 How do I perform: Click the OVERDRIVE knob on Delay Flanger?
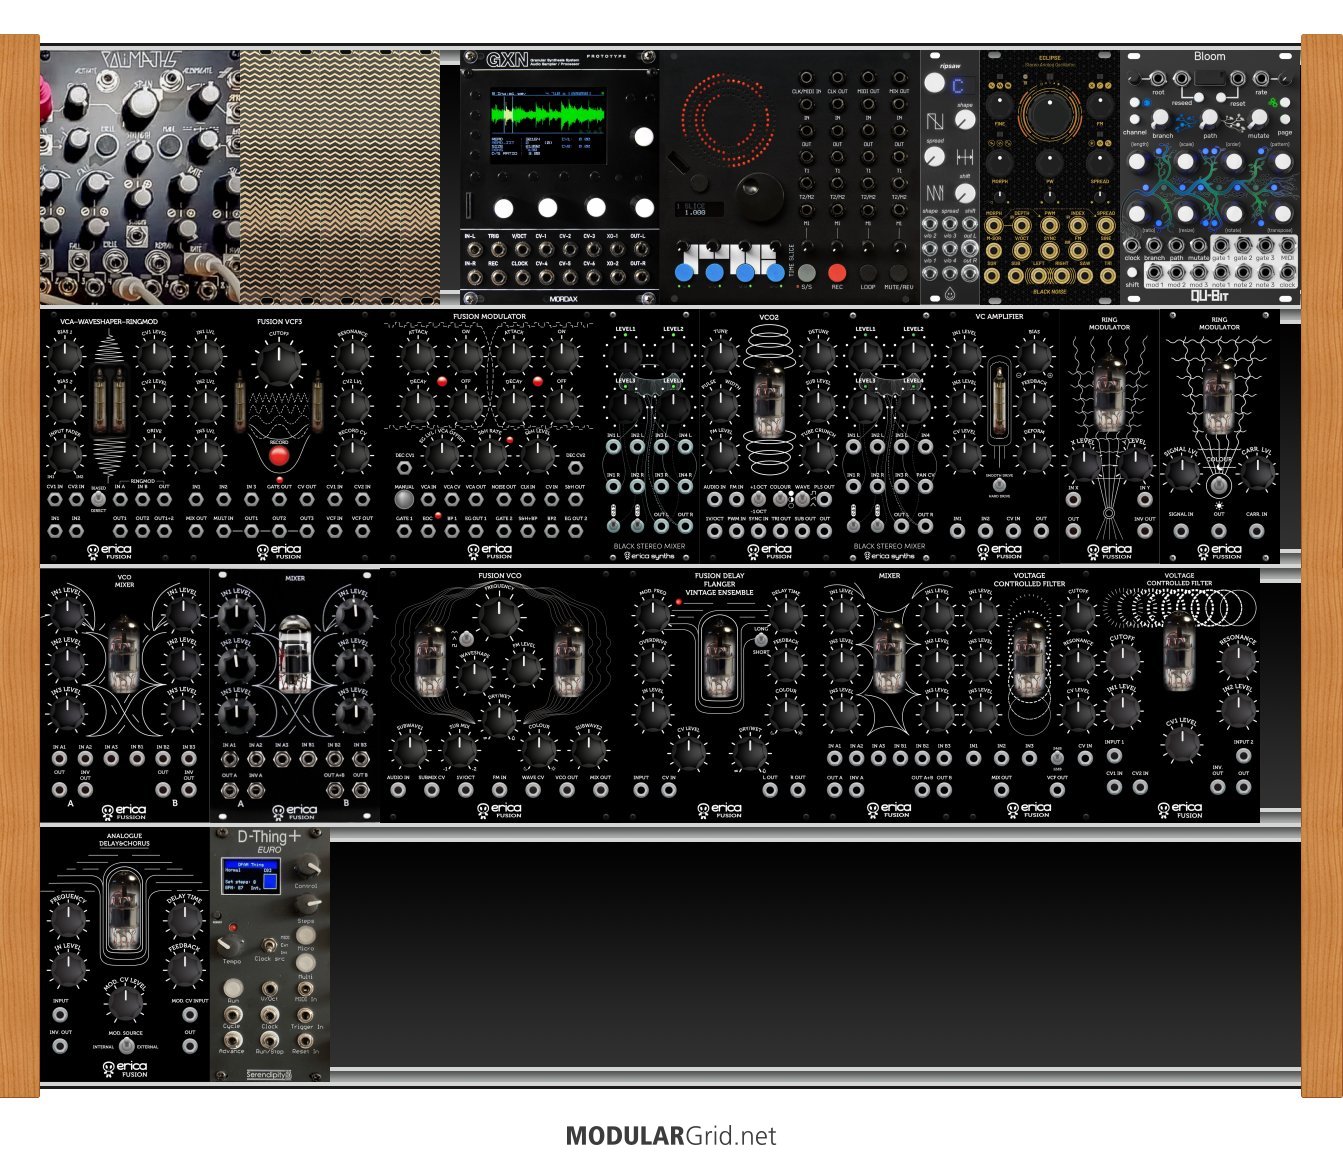653,664
